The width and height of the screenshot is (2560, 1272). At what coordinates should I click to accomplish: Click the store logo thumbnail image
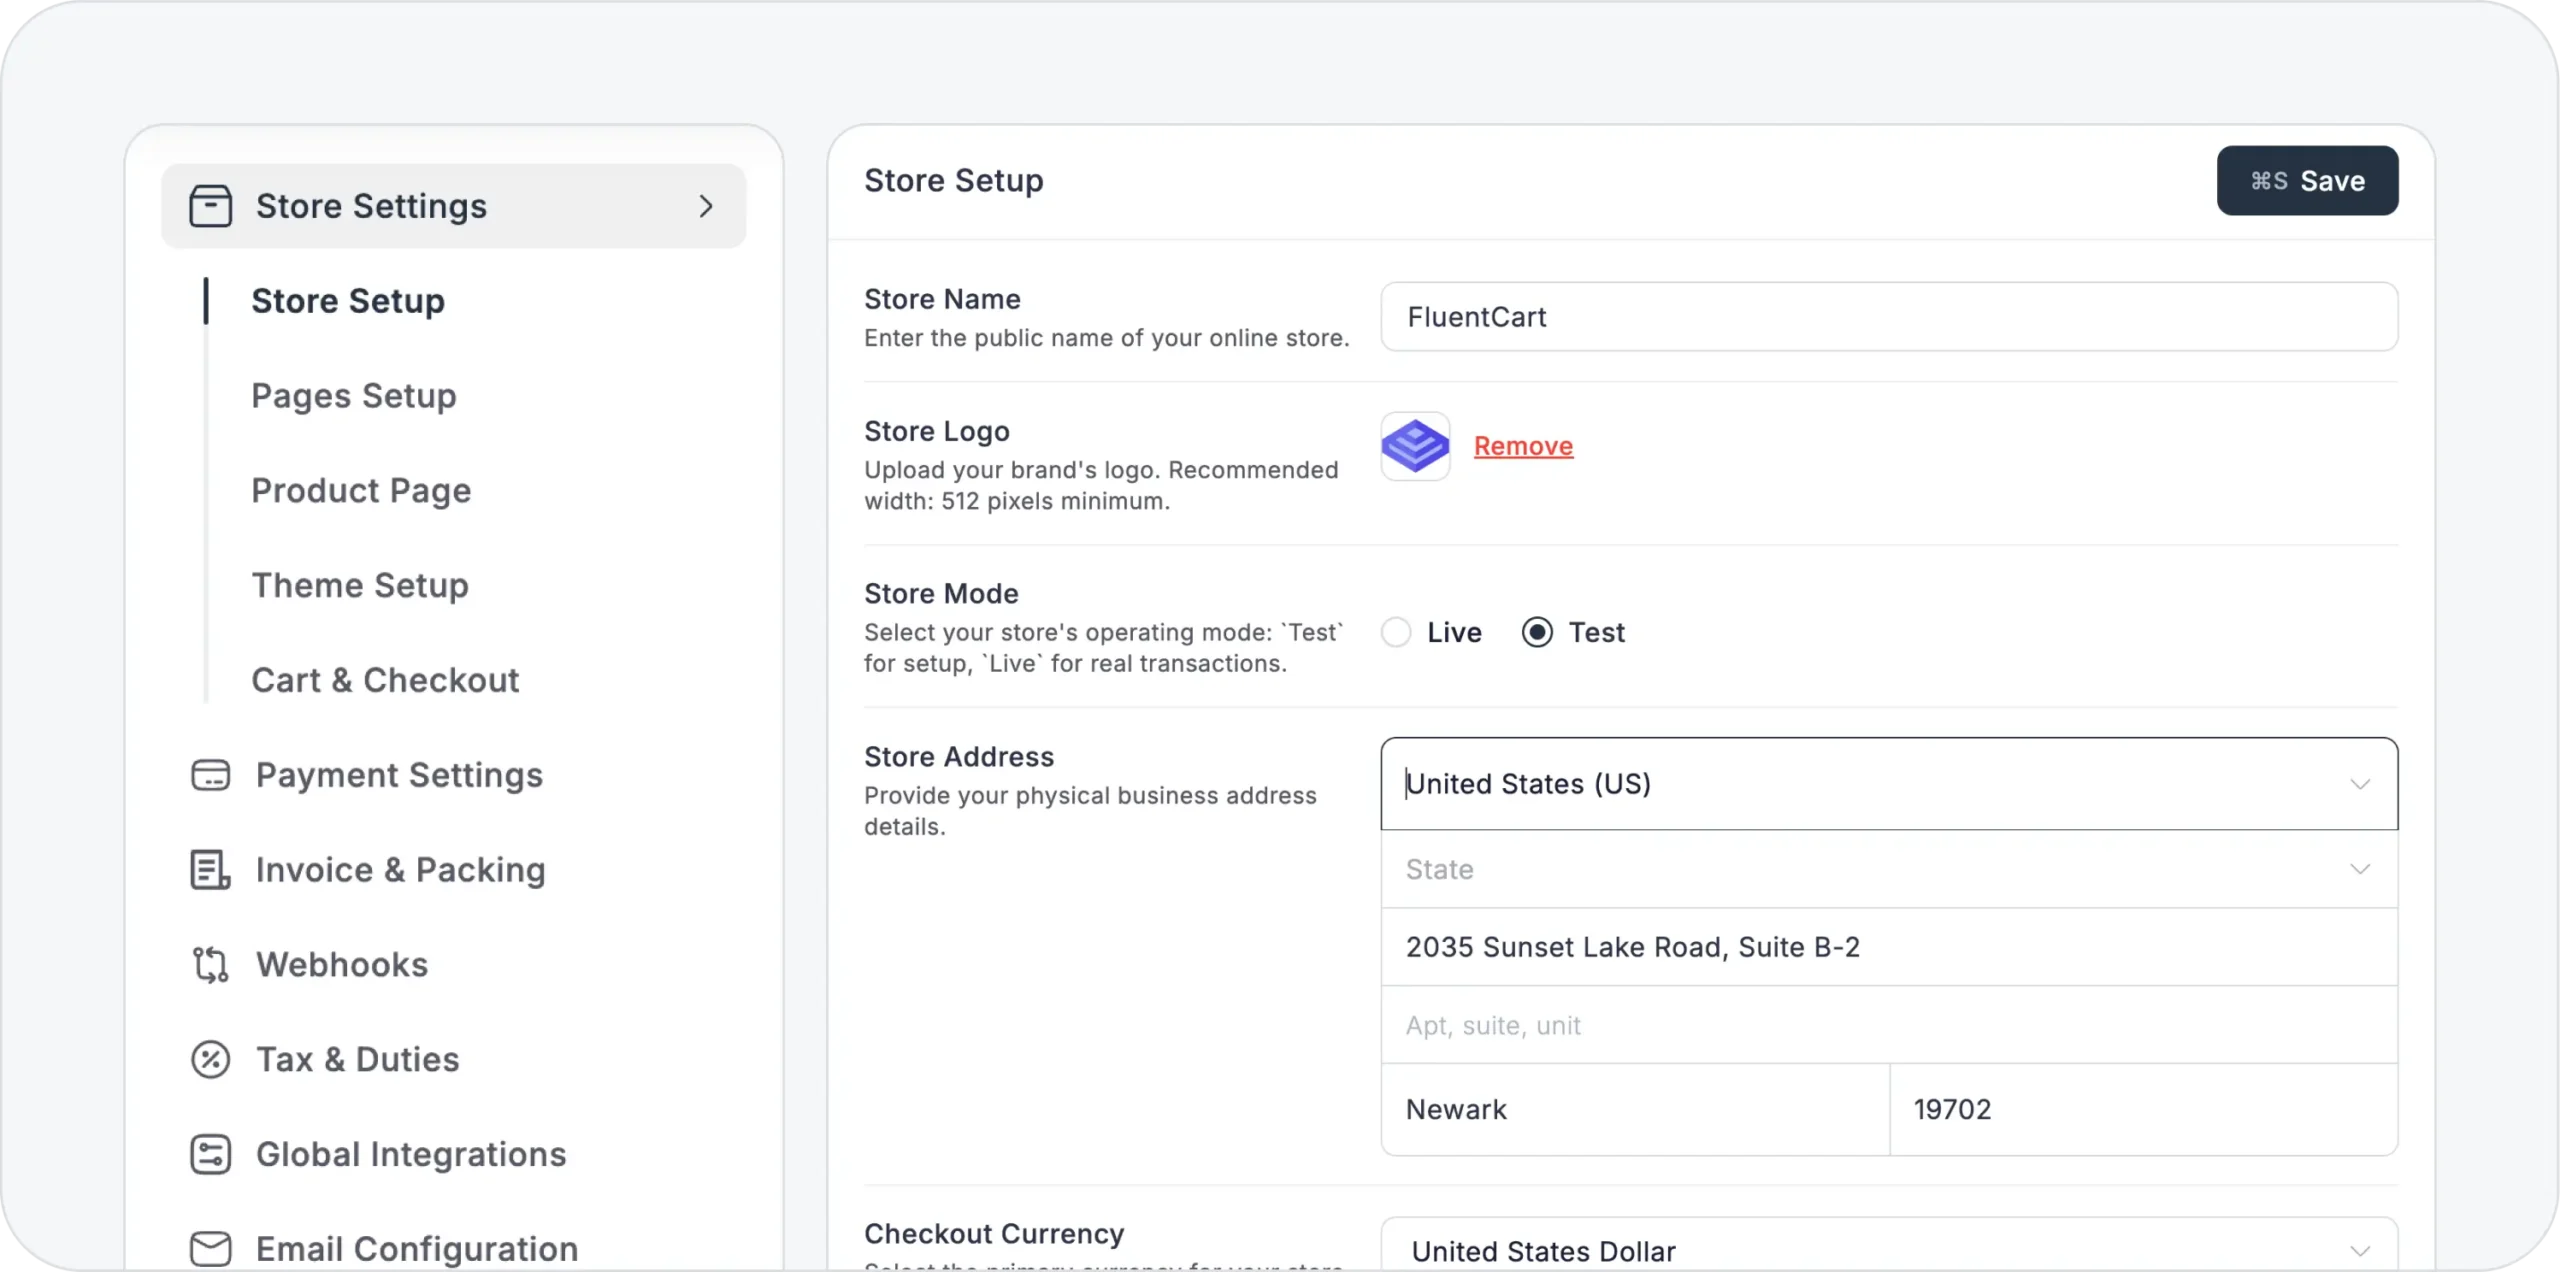[x=1415, y=446]
